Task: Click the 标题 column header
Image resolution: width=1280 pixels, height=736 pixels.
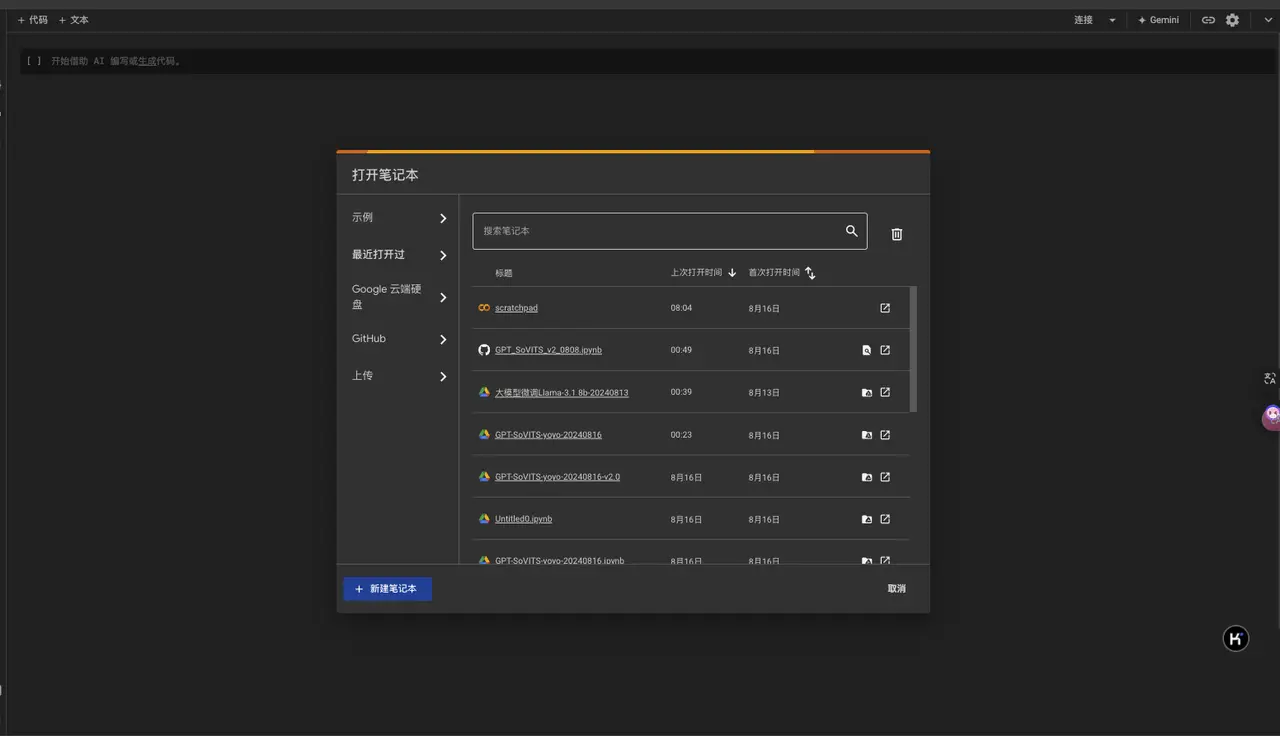Action: pos(503,273)
